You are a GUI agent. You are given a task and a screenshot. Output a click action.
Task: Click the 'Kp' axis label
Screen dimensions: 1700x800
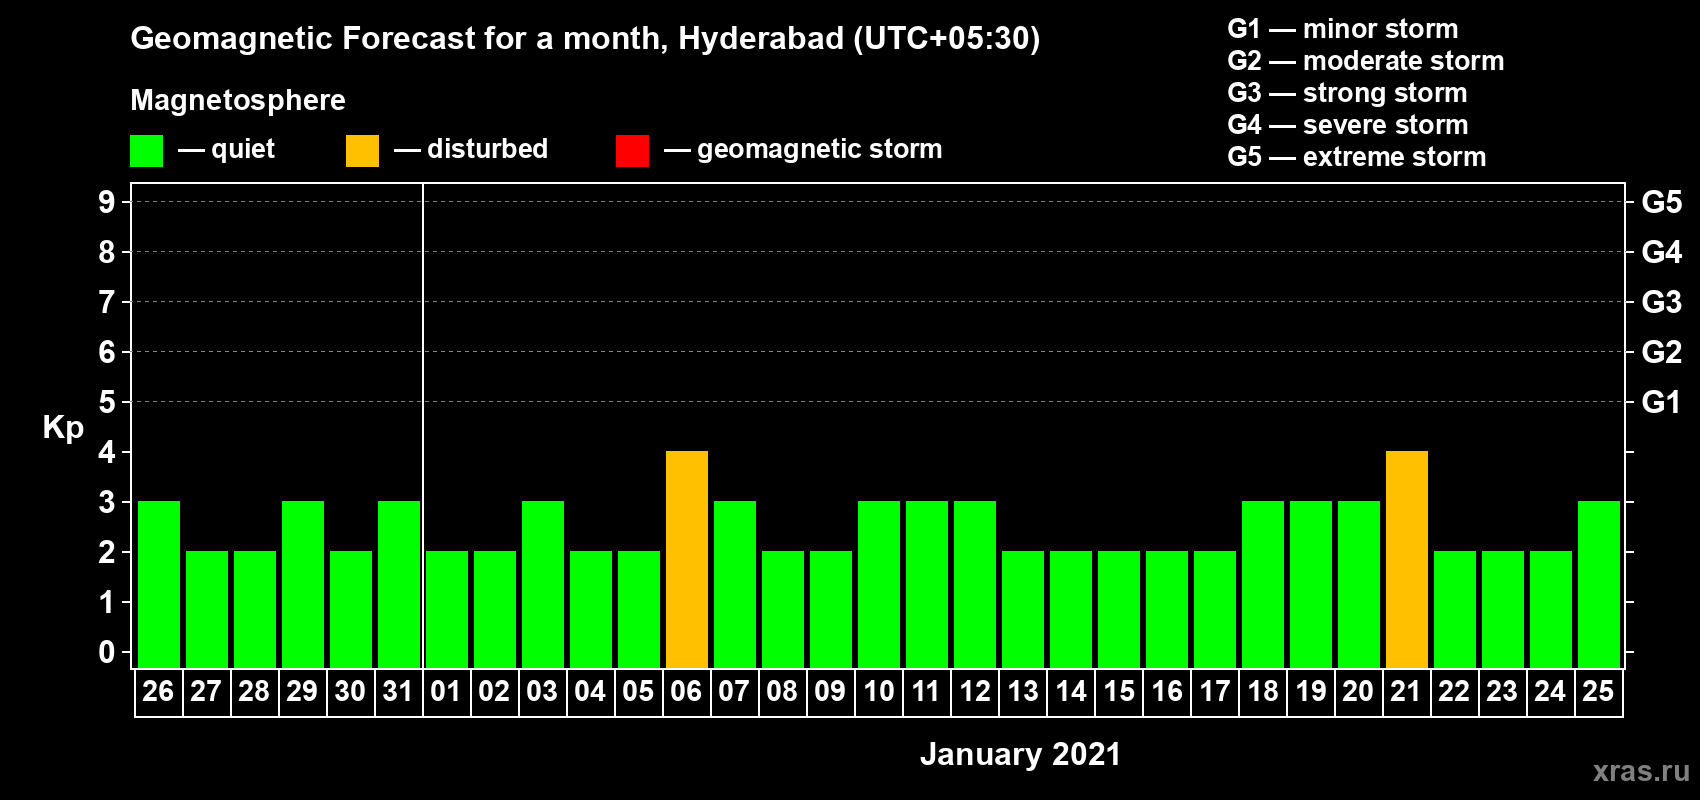tap(63, 428)
